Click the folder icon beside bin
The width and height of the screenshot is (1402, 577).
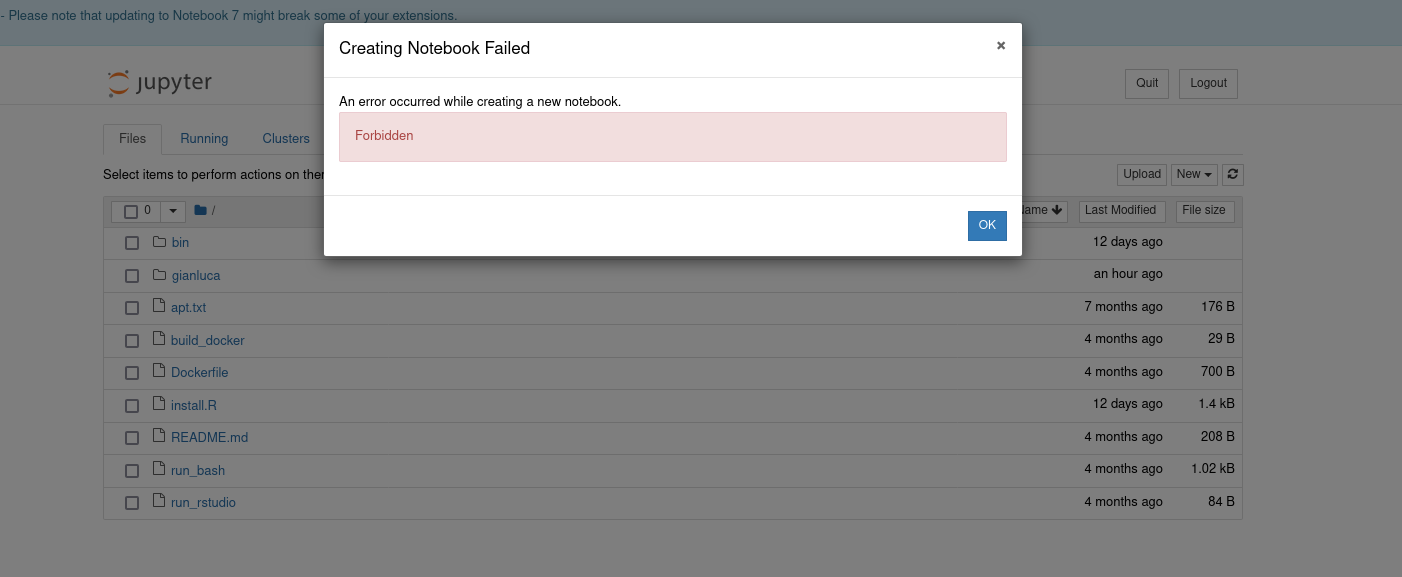click(x=158, y=241)
